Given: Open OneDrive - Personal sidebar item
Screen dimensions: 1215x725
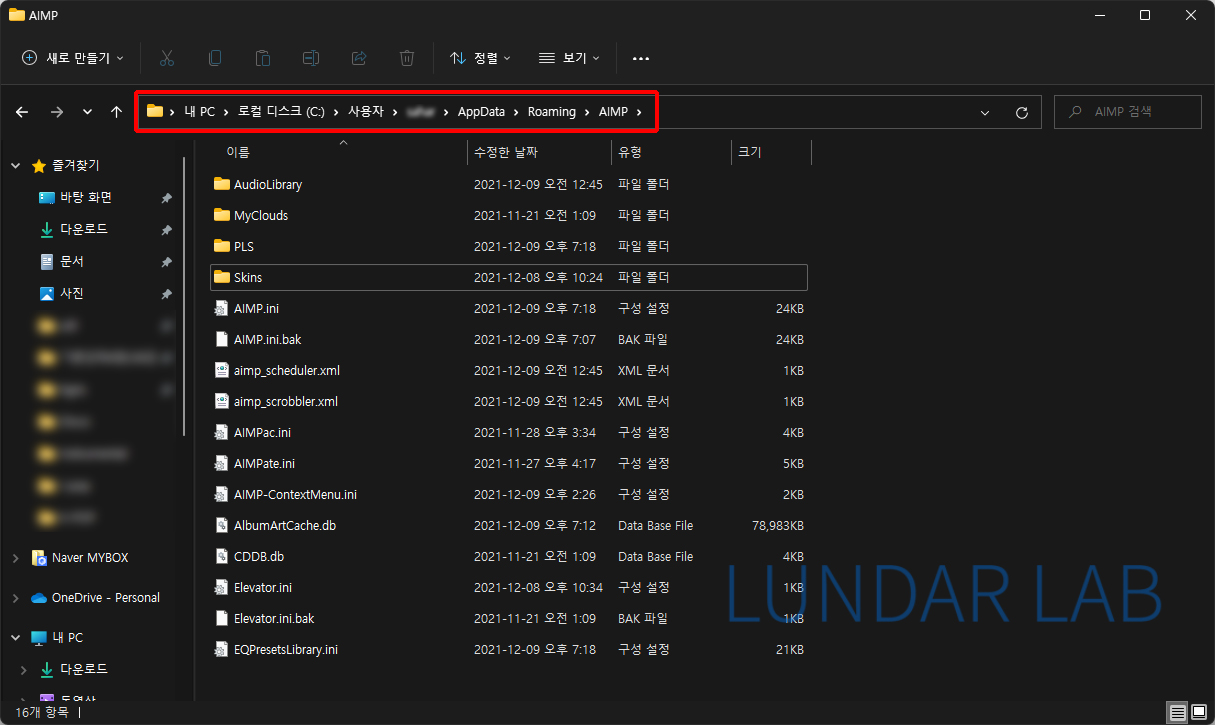Looking at the screenshot, I should click(x=106, y=597).
